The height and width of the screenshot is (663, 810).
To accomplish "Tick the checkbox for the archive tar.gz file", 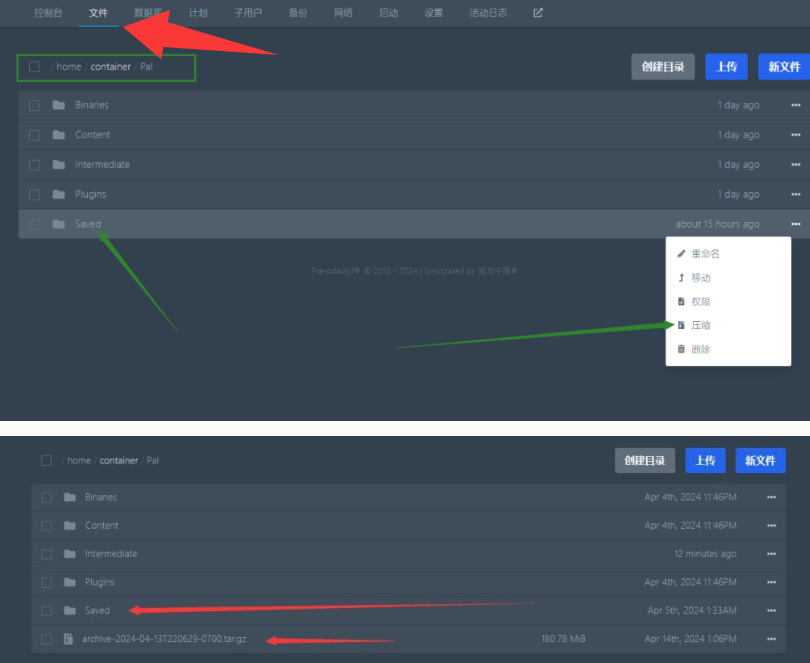I will pos(46,638).
